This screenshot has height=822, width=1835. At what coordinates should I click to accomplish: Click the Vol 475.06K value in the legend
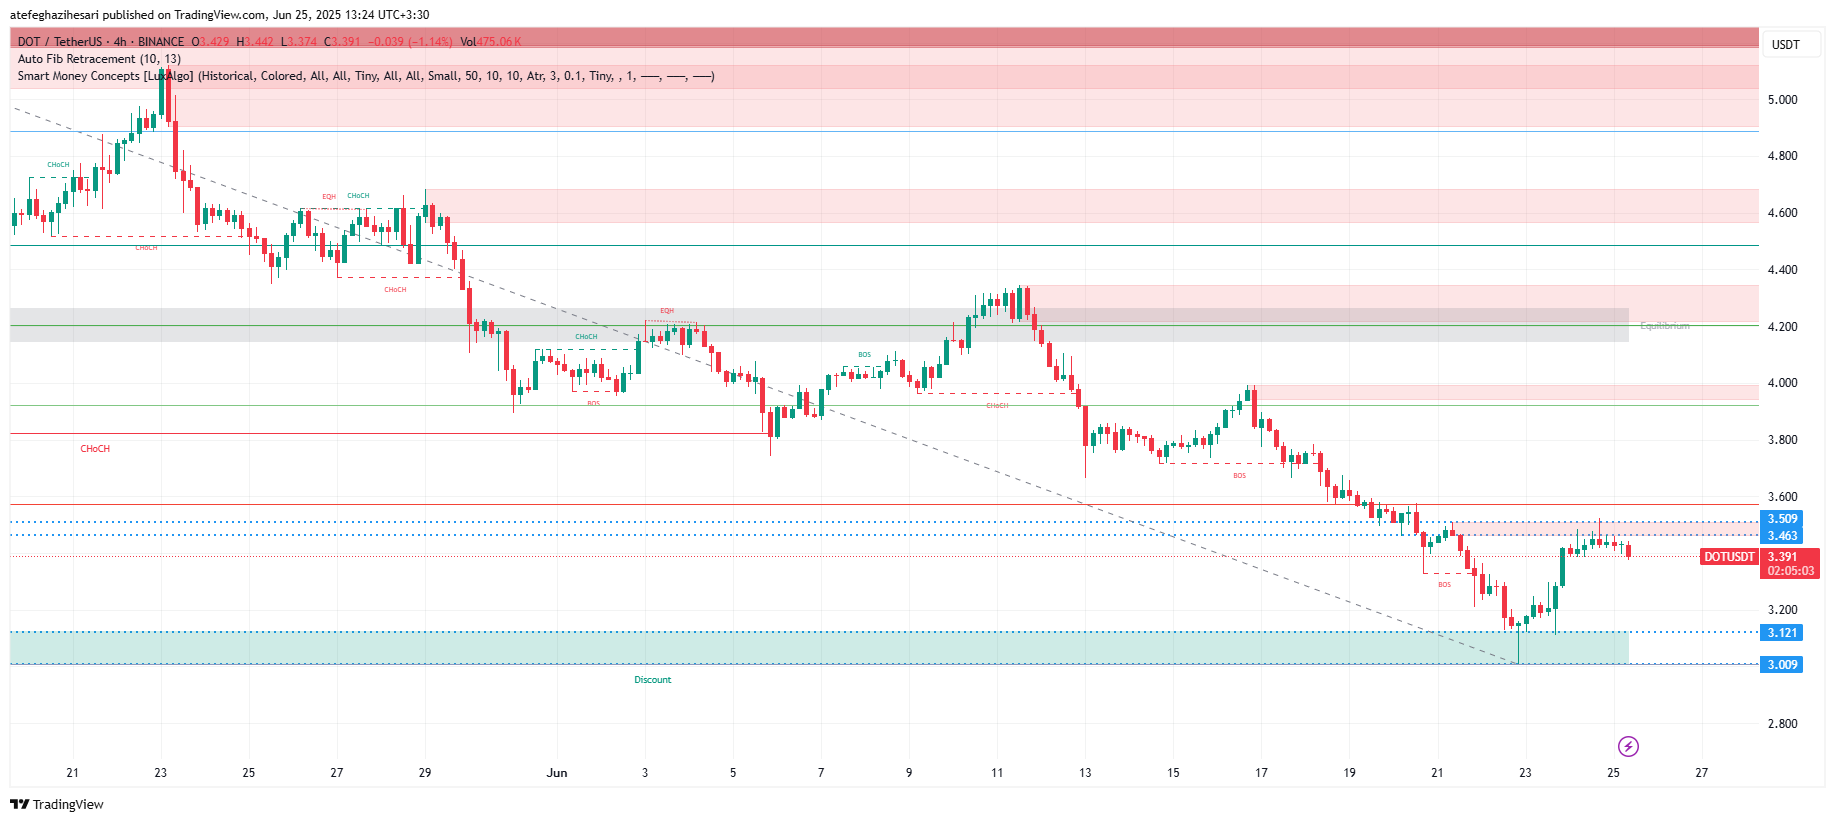click(x=491, y=42)
